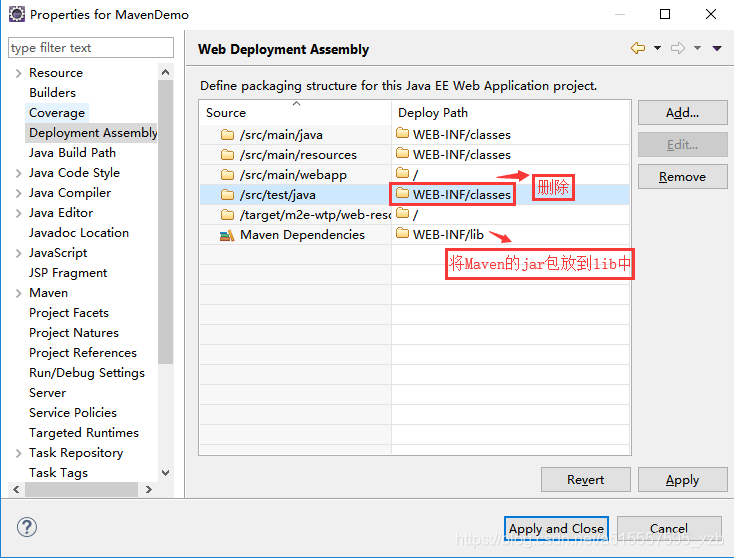
Task: Expand the Java Editor node
Action: point(18,213)
